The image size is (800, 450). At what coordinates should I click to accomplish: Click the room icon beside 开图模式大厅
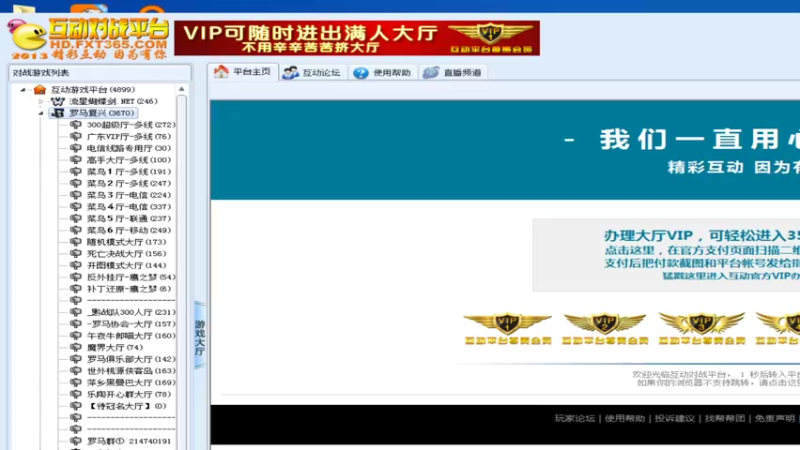click(x=76, y=265)
